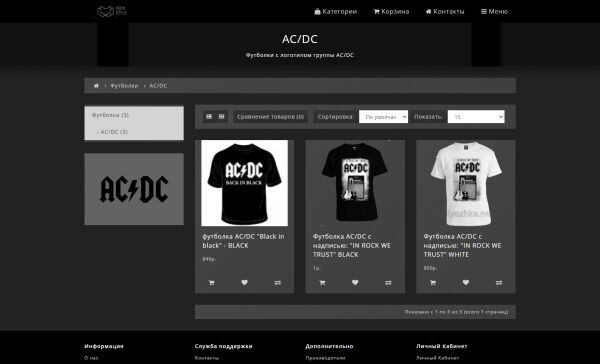
Task: Open IN ROCK WE TRUST BLACK product title
Action: click(x=352, y=245)
